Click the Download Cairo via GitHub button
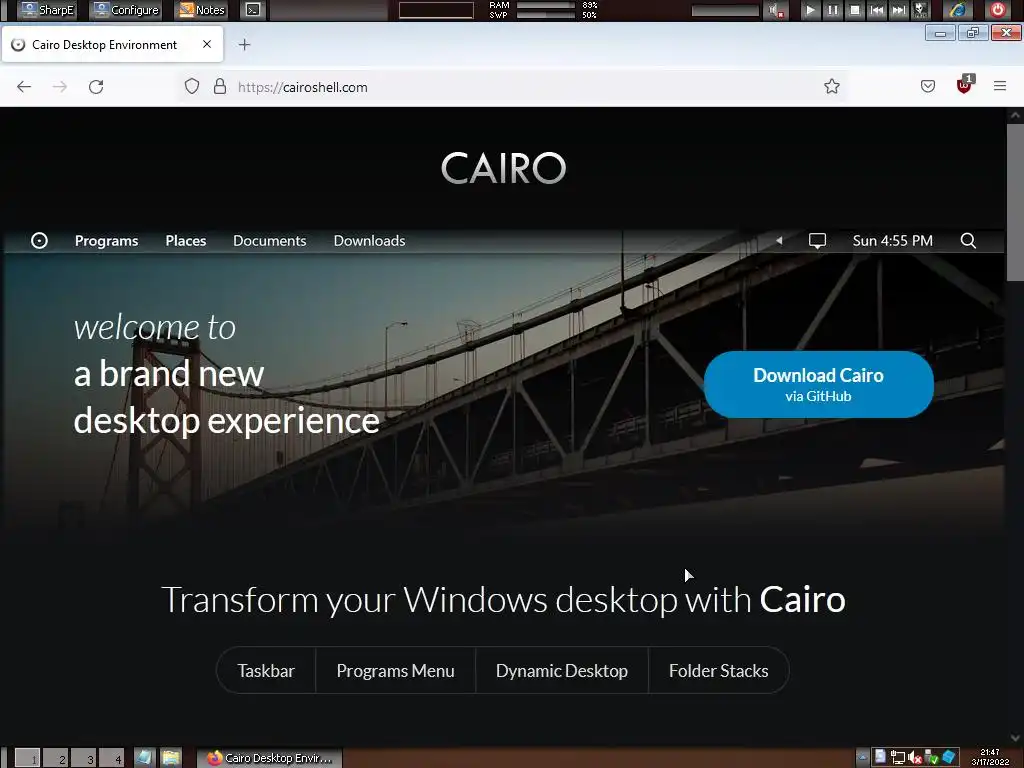This screenshot has width=1024, height=768. click(x=818, y=385)
